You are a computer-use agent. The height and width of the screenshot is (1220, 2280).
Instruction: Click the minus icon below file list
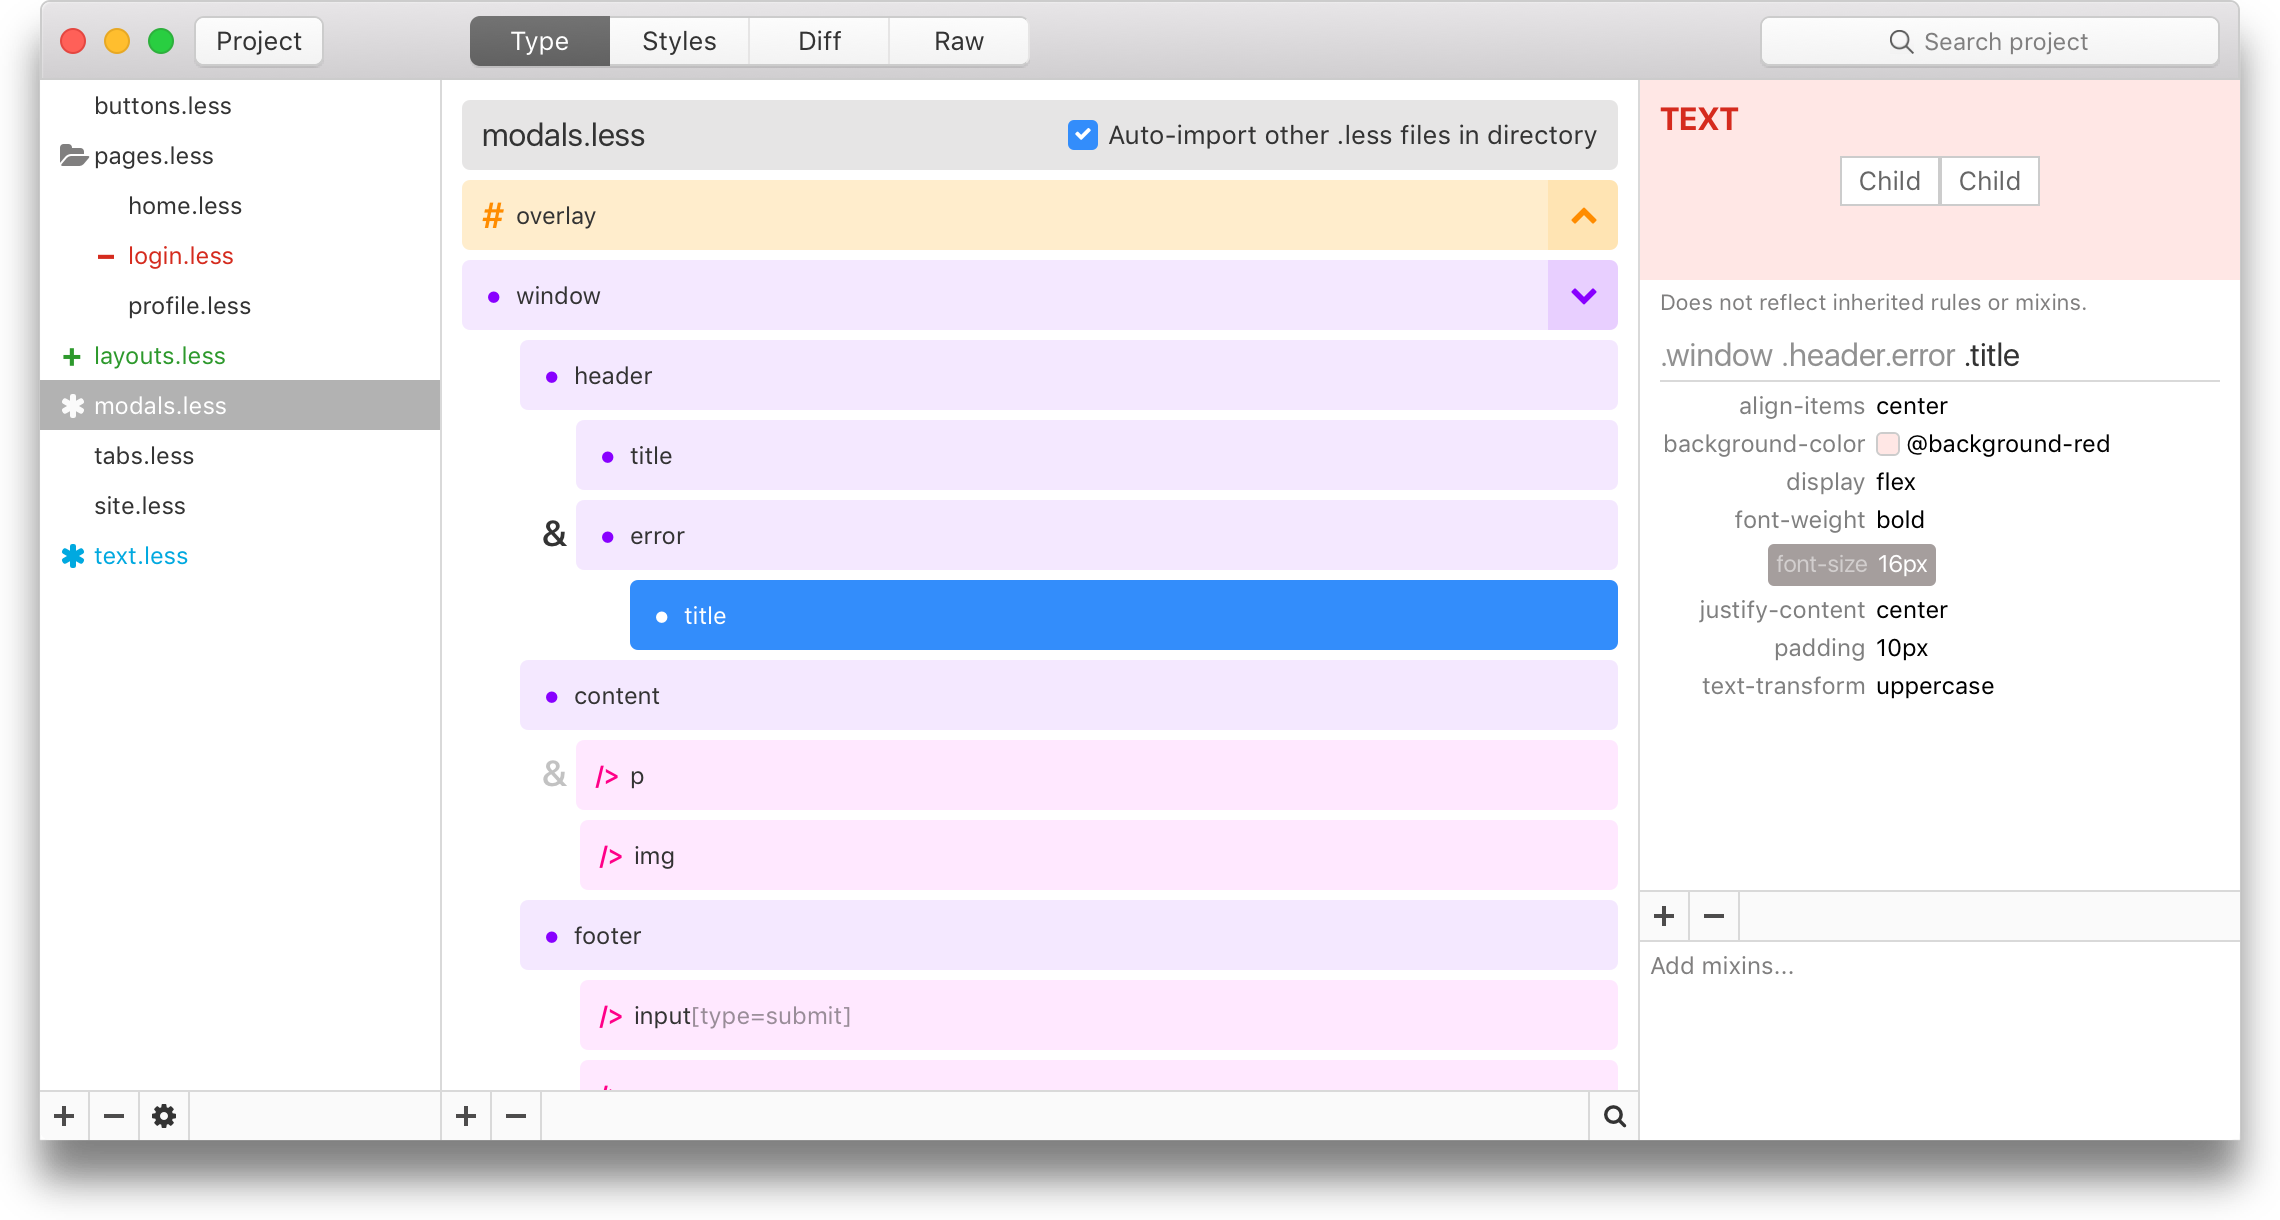pyautogui.click(x=114, y=1116)
